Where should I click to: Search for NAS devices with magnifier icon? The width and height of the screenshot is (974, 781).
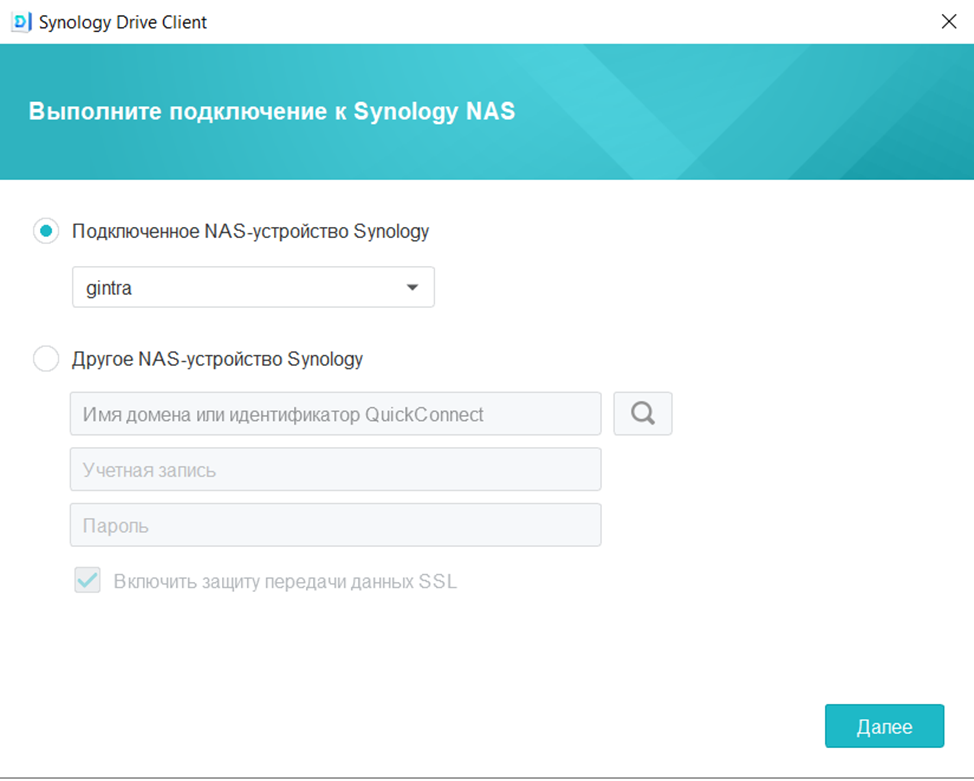point(643,413)
